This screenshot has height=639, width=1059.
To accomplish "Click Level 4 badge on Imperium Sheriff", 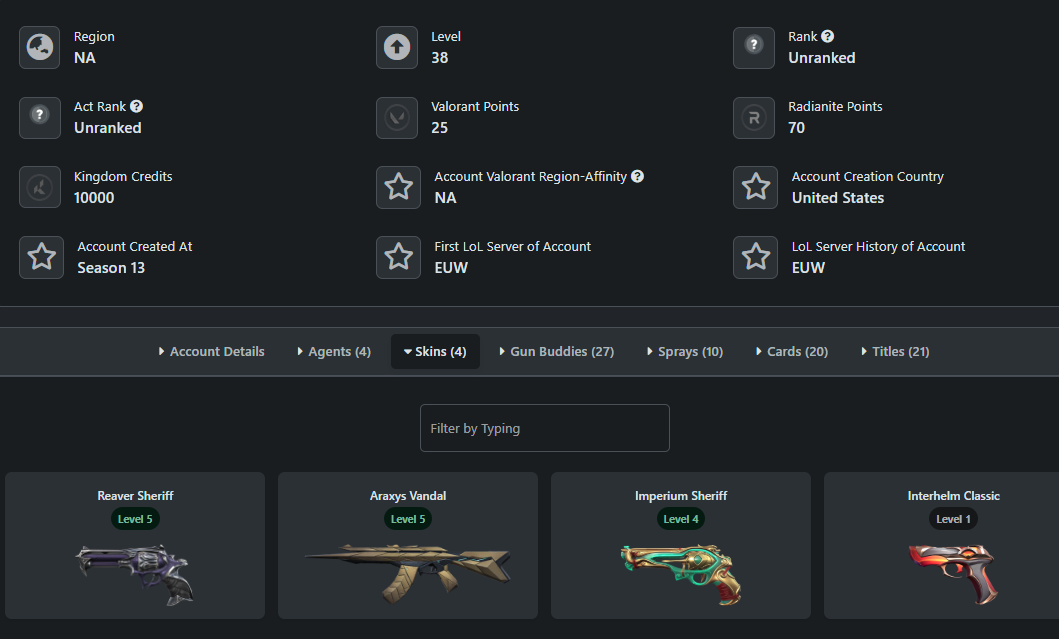I will pos(681,519).
